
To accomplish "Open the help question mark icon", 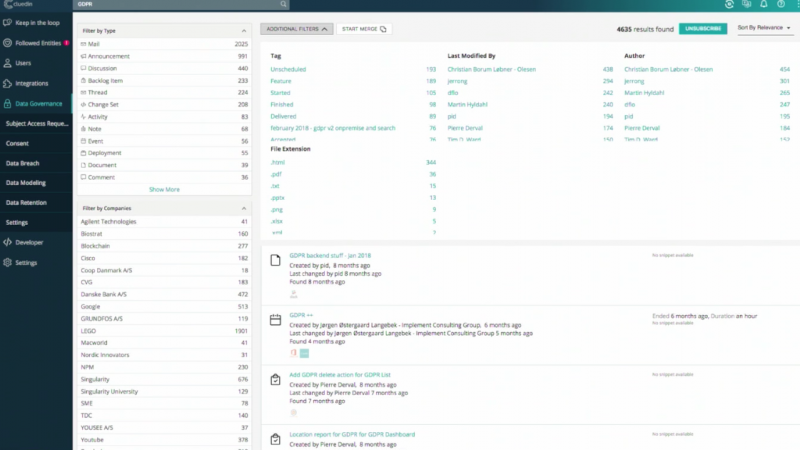I will (781, 4).
